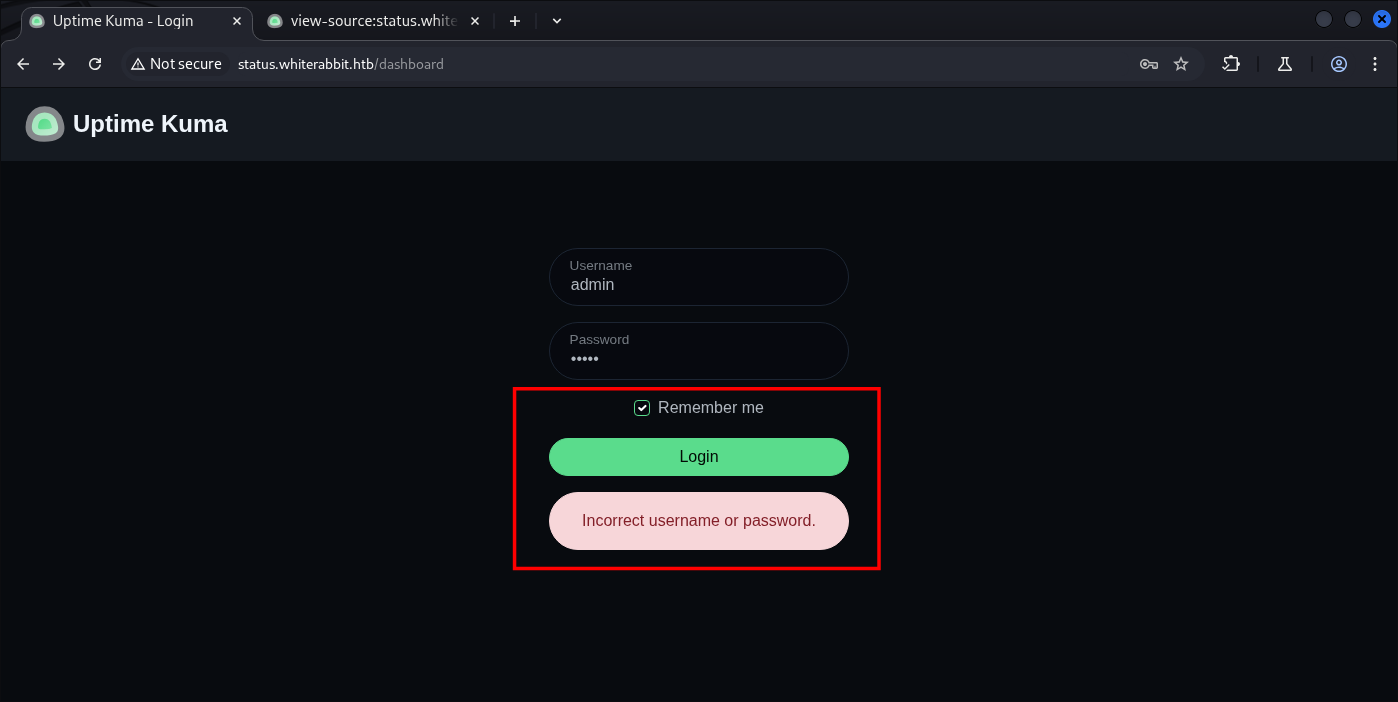Click the browser forward arrow

(x=59, y=64)
